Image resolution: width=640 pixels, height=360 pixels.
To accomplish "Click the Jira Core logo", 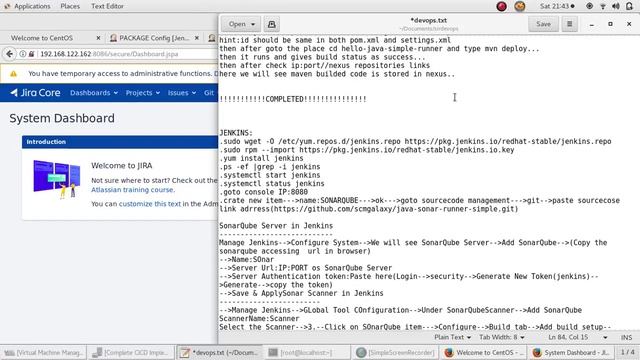I will (x=35, y=93).
